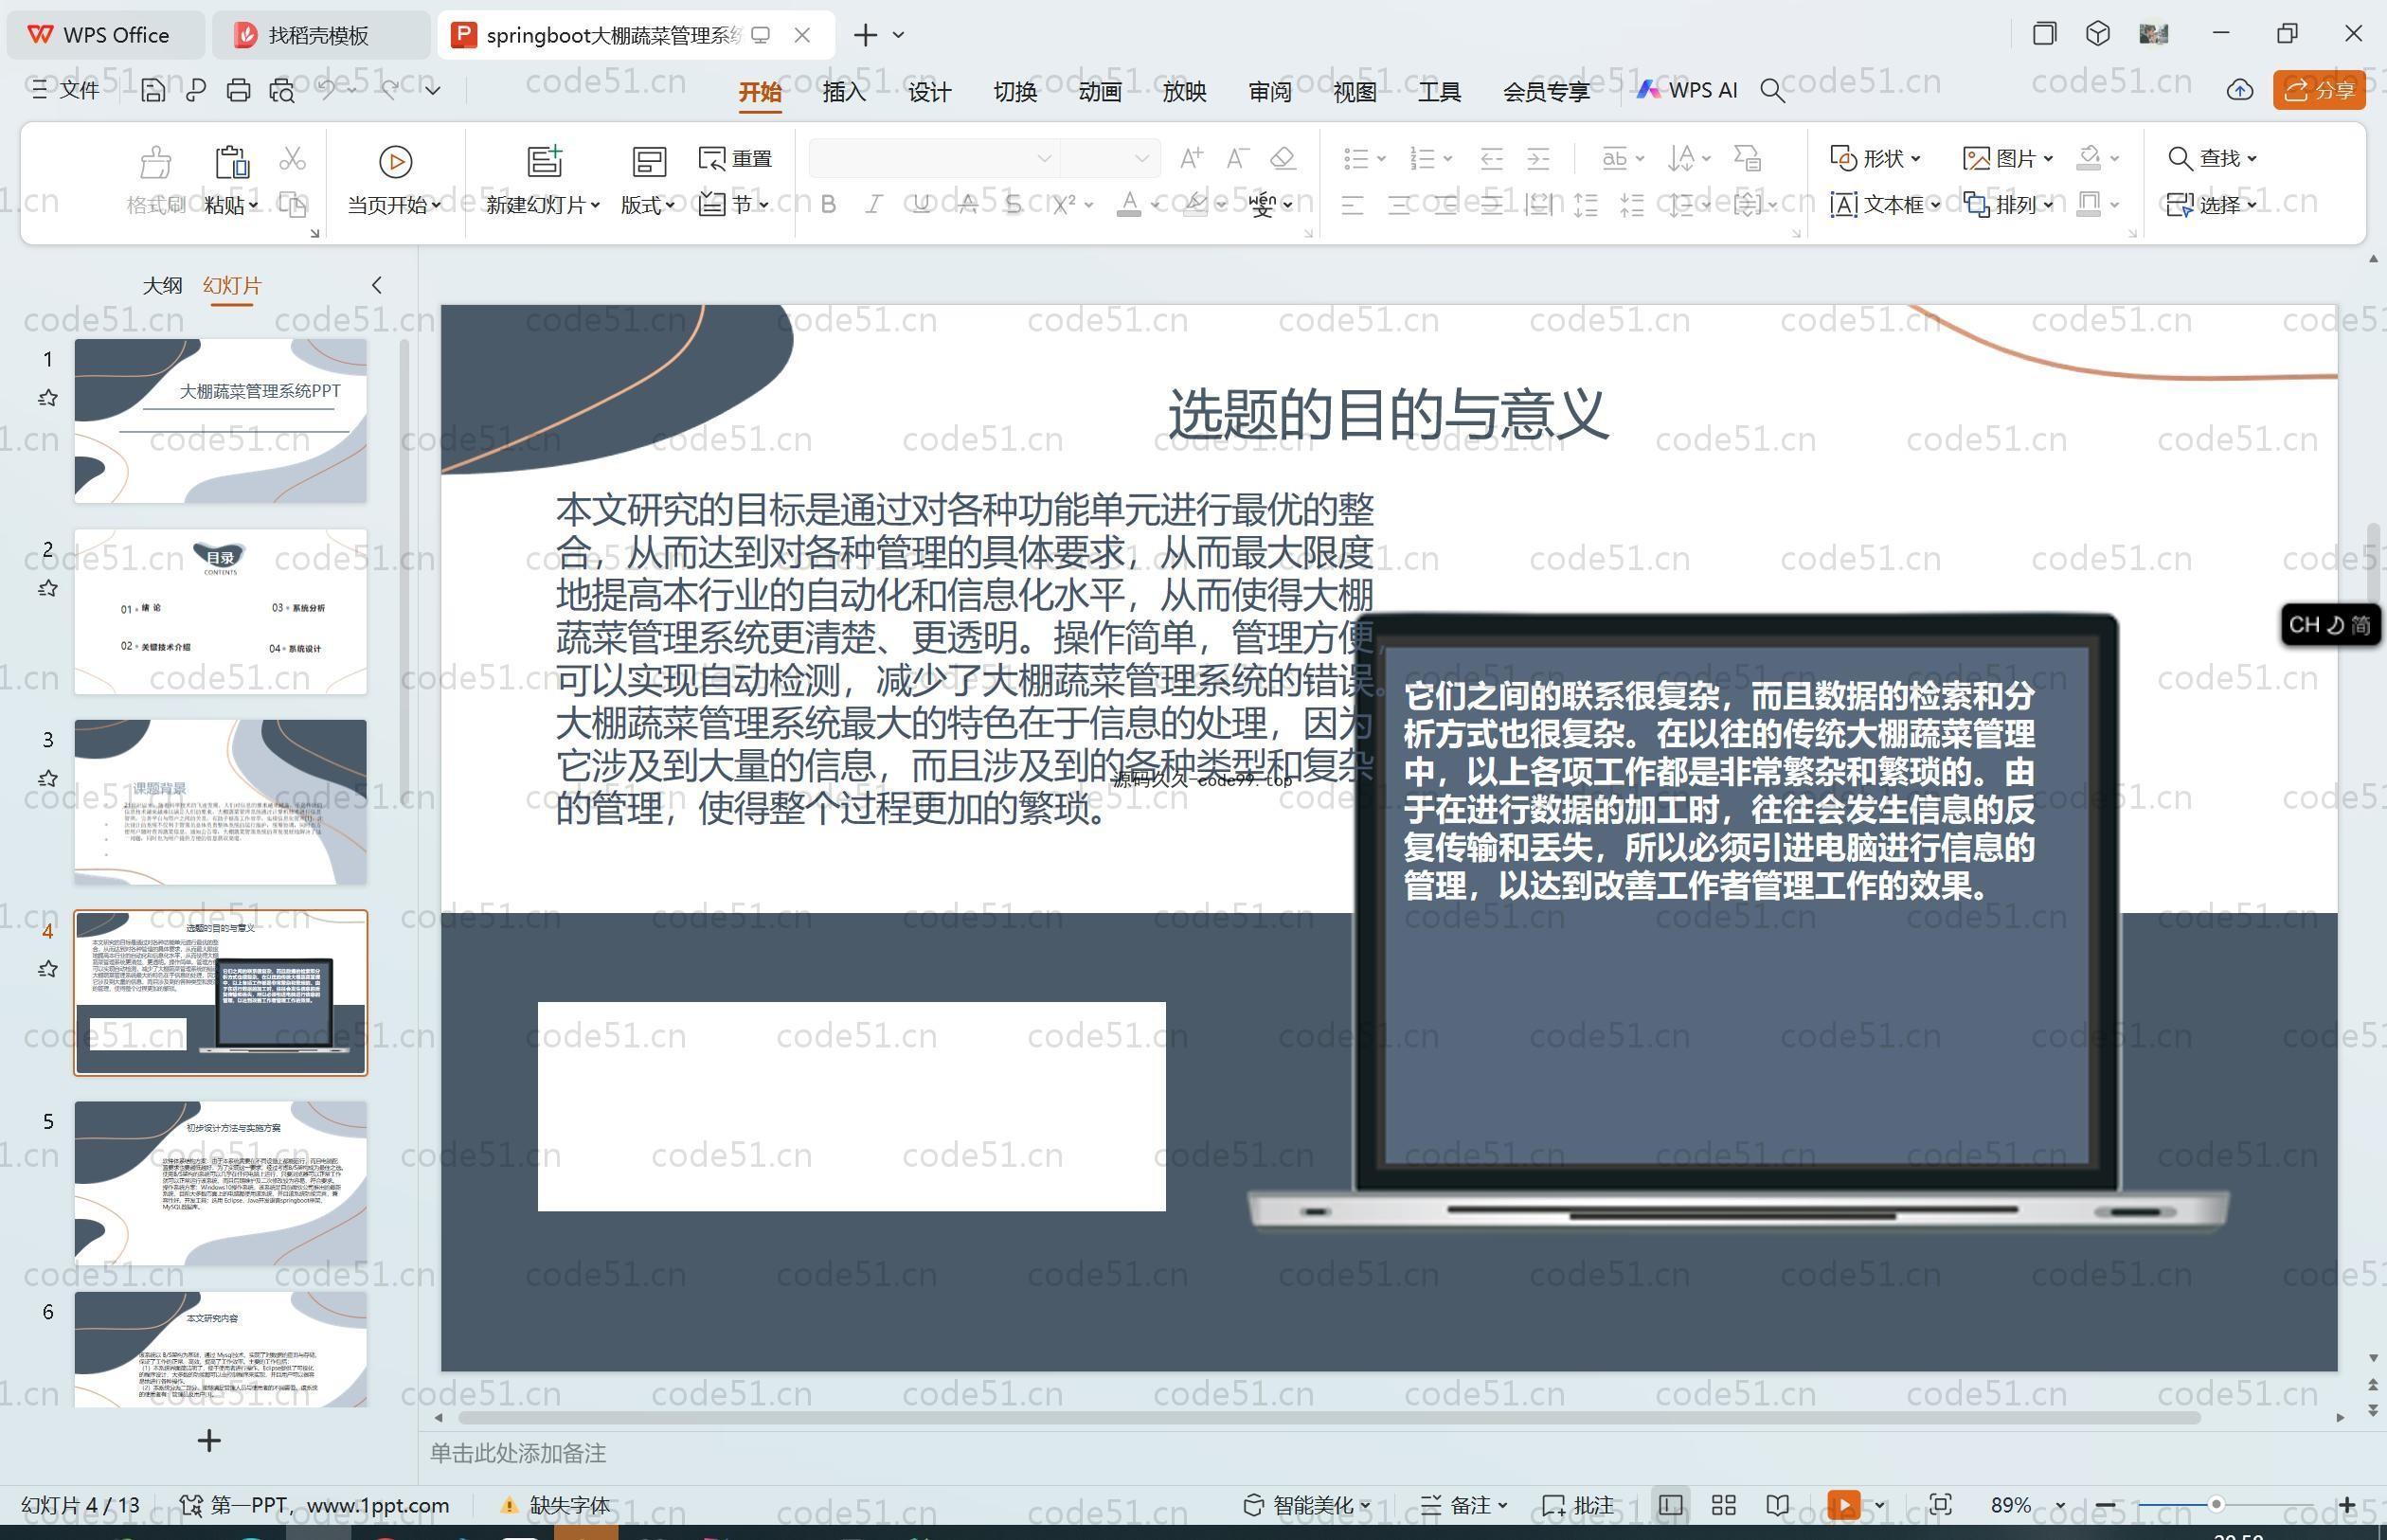This screenshot has width=2387, height=1540.
Task: Switch to slide sorter grid view
Action: 1723,1505
